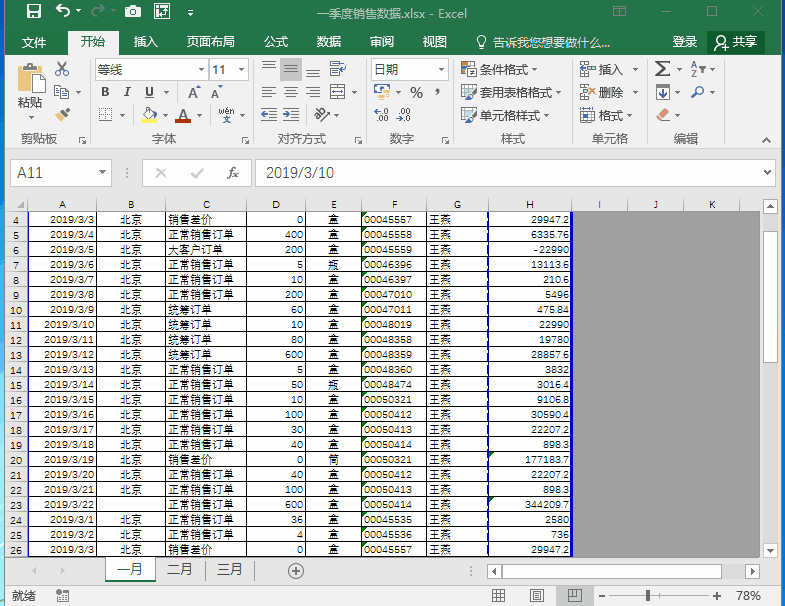Click the Save icon in title bar
The image size is (785, 606).
pos(33,13)
